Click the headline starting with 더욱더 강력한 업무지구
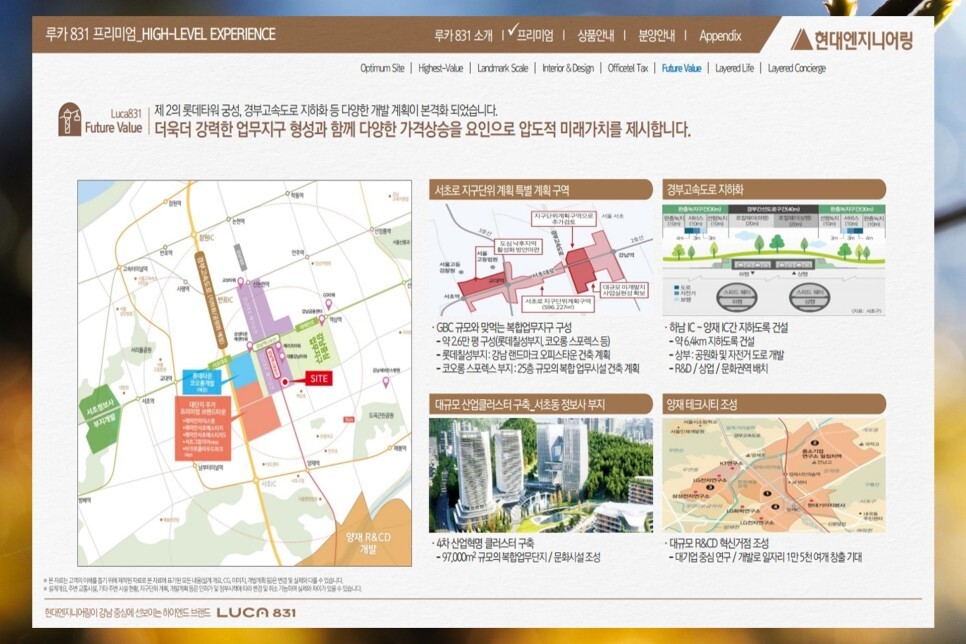 pos(423,129)
